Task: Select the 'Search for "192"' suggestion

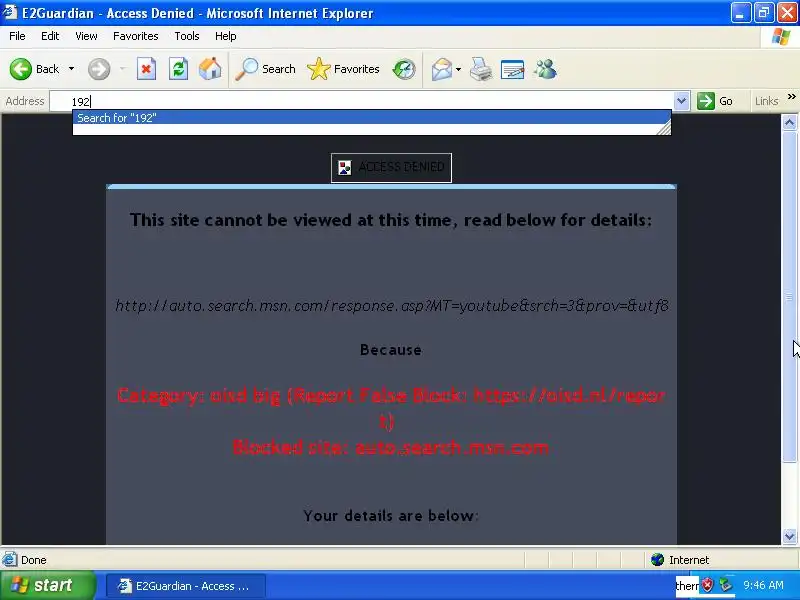Action: click(x=371, y=117)
